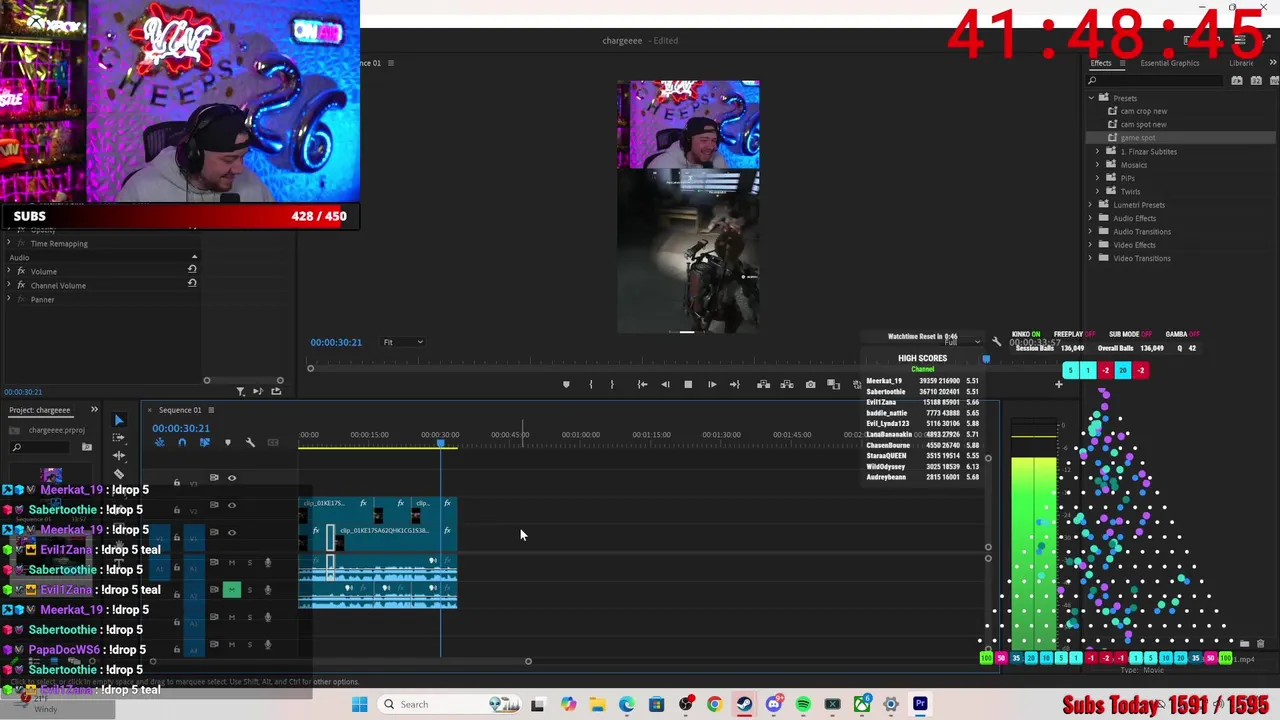Select the cam crop new preset
The width and height of the screenshot is (1280, 720).
click(x=1143, y=111)
